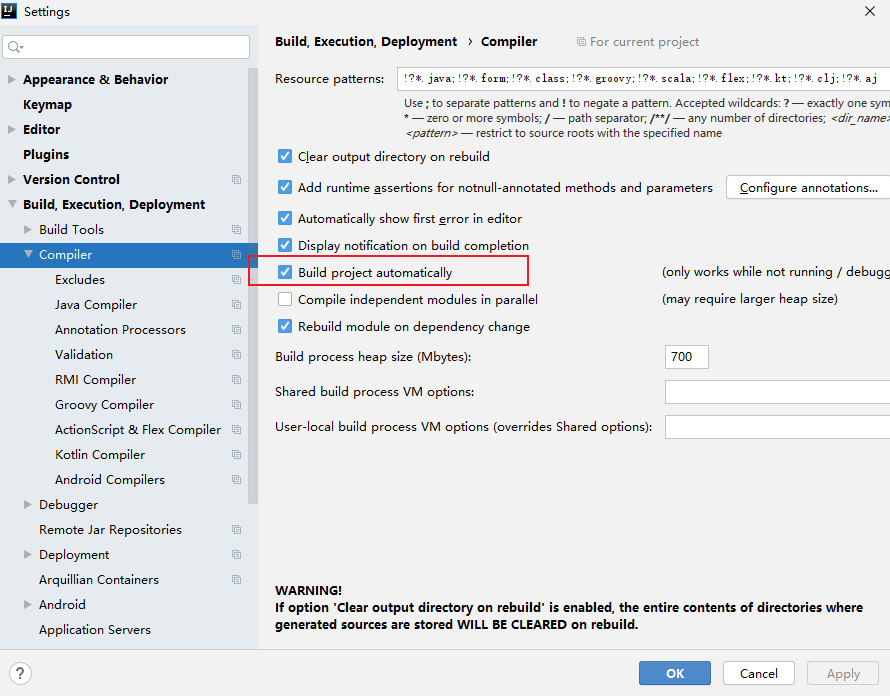Click project-level icon beside Remote Jar Repositories

[236, 530]
